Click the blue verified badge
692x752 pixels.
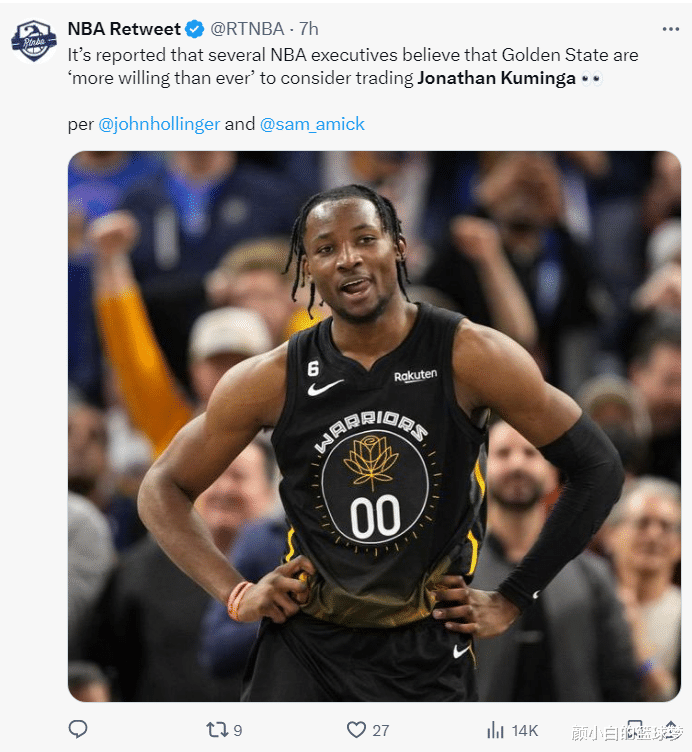pos(194,29)
